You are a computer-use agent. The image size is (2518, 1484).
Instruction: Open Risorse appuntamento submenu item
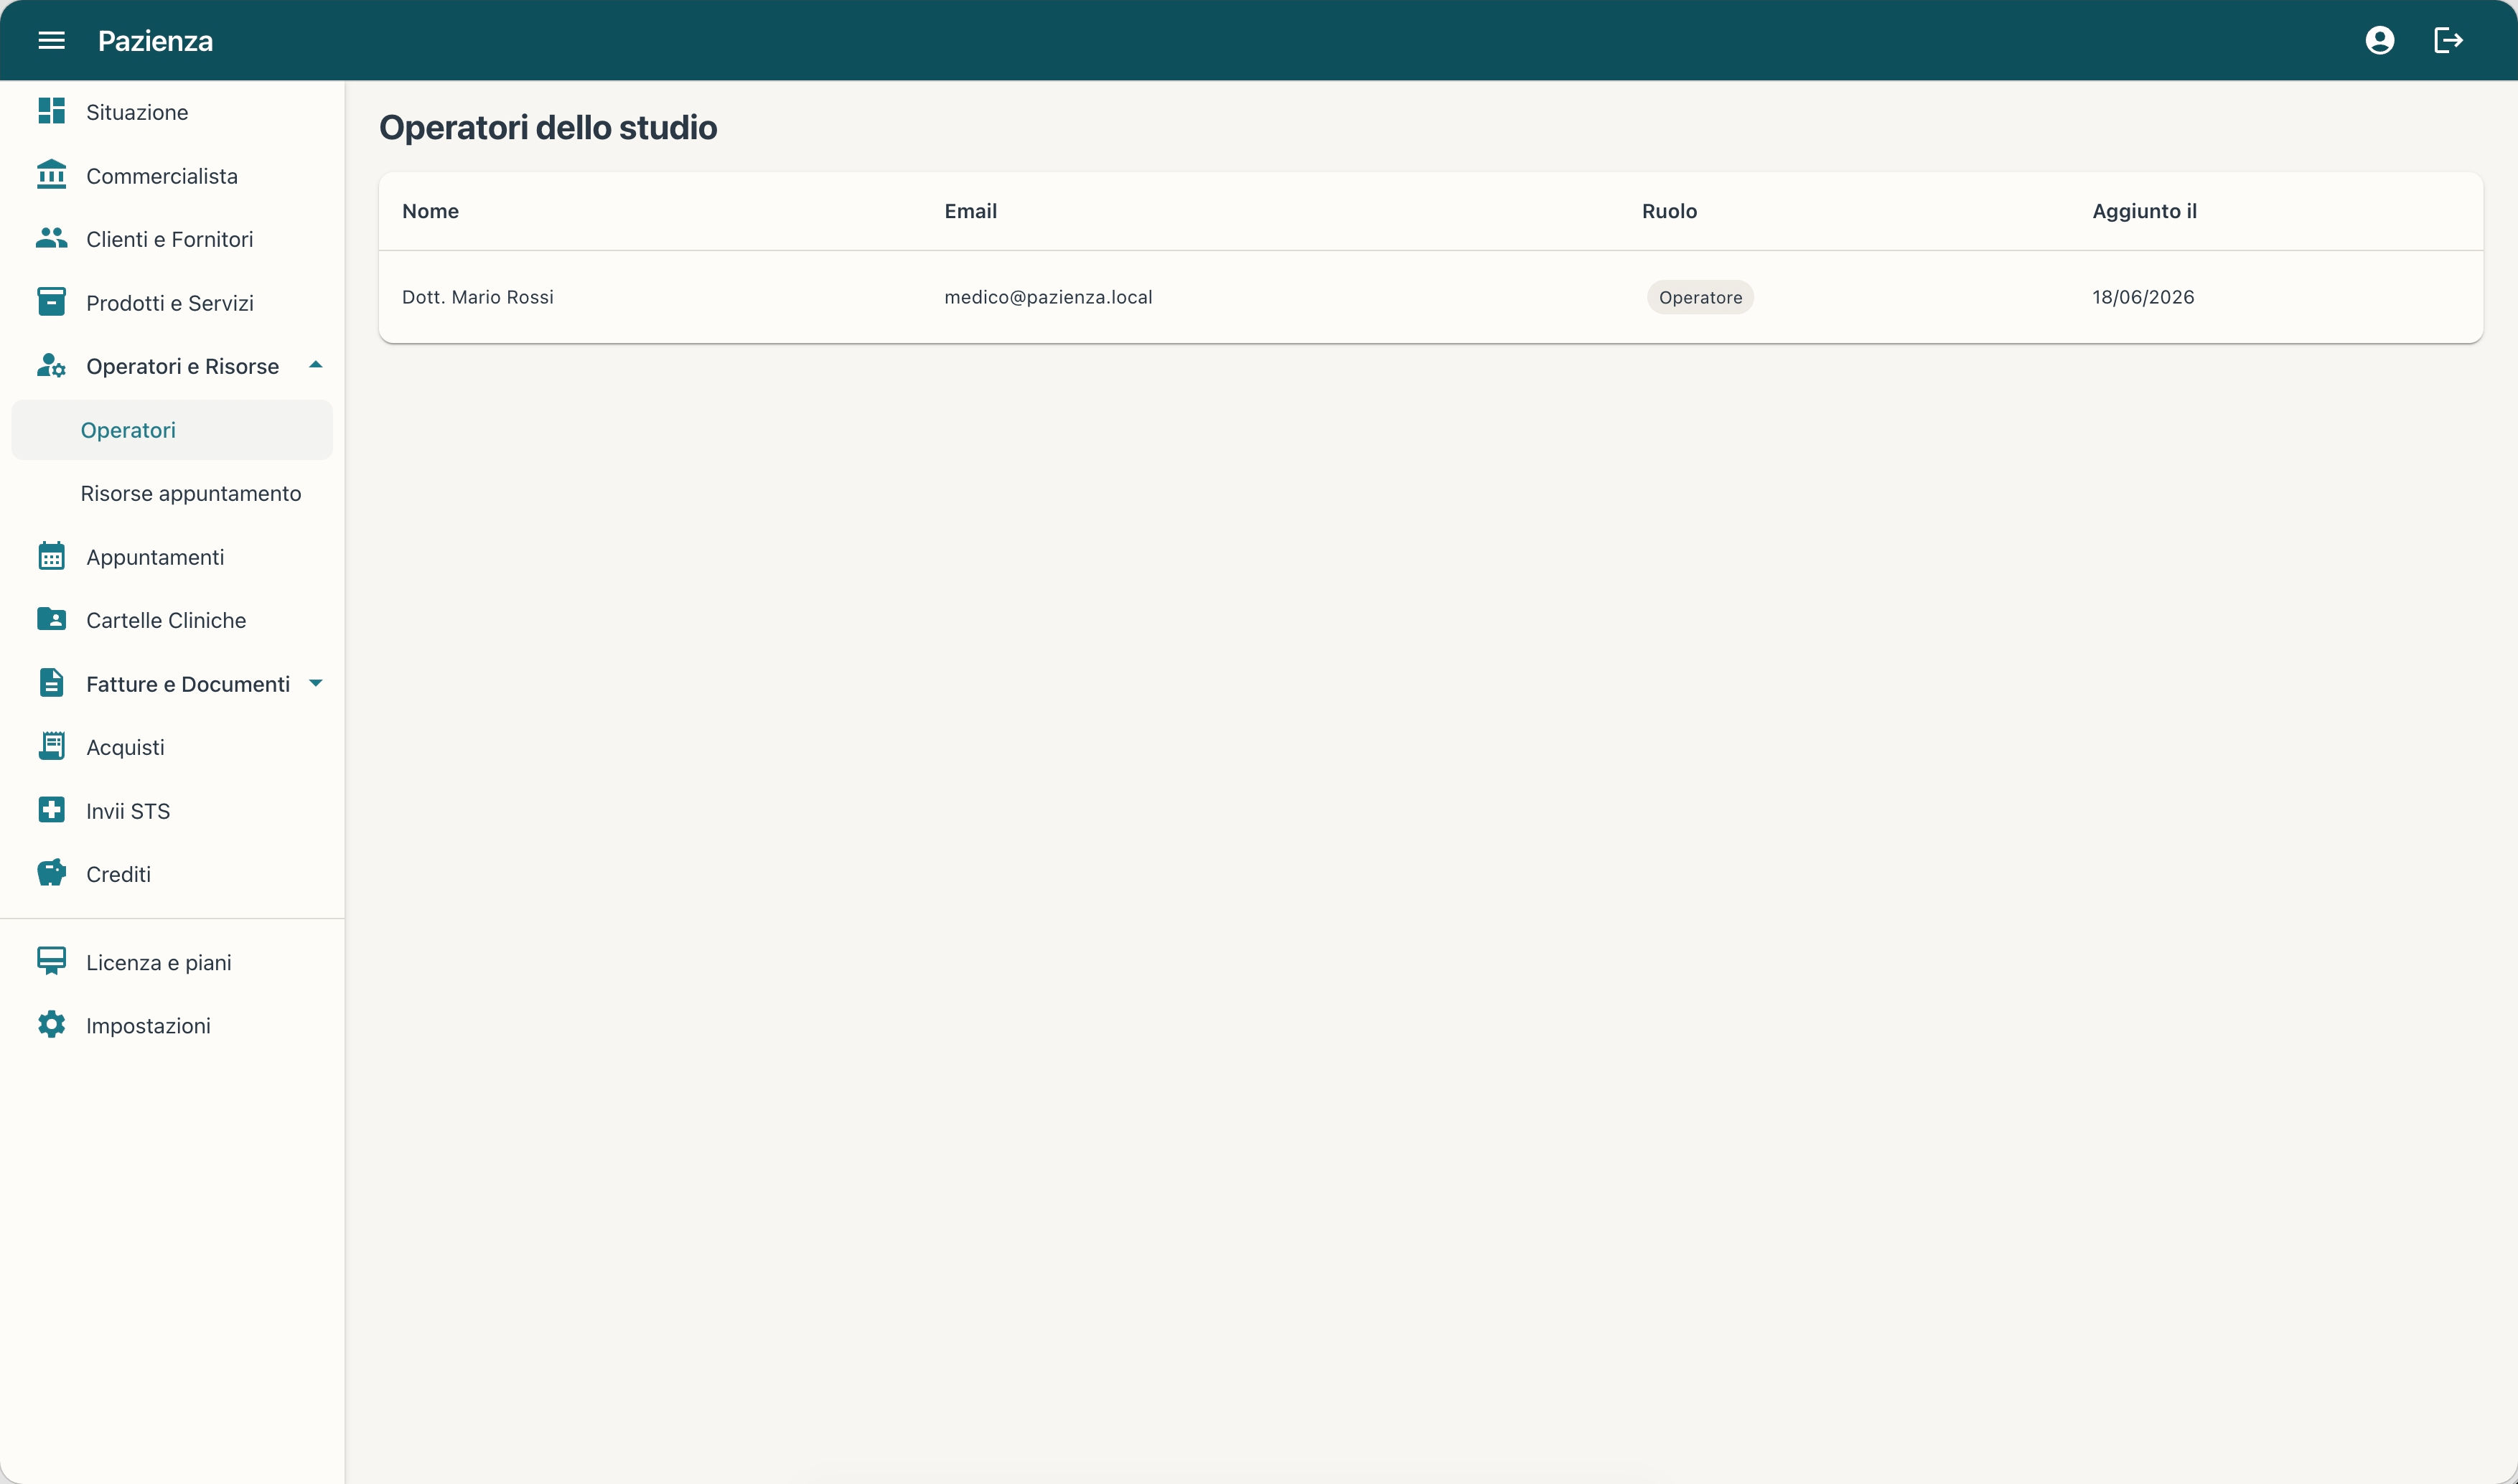click(172, 493)
